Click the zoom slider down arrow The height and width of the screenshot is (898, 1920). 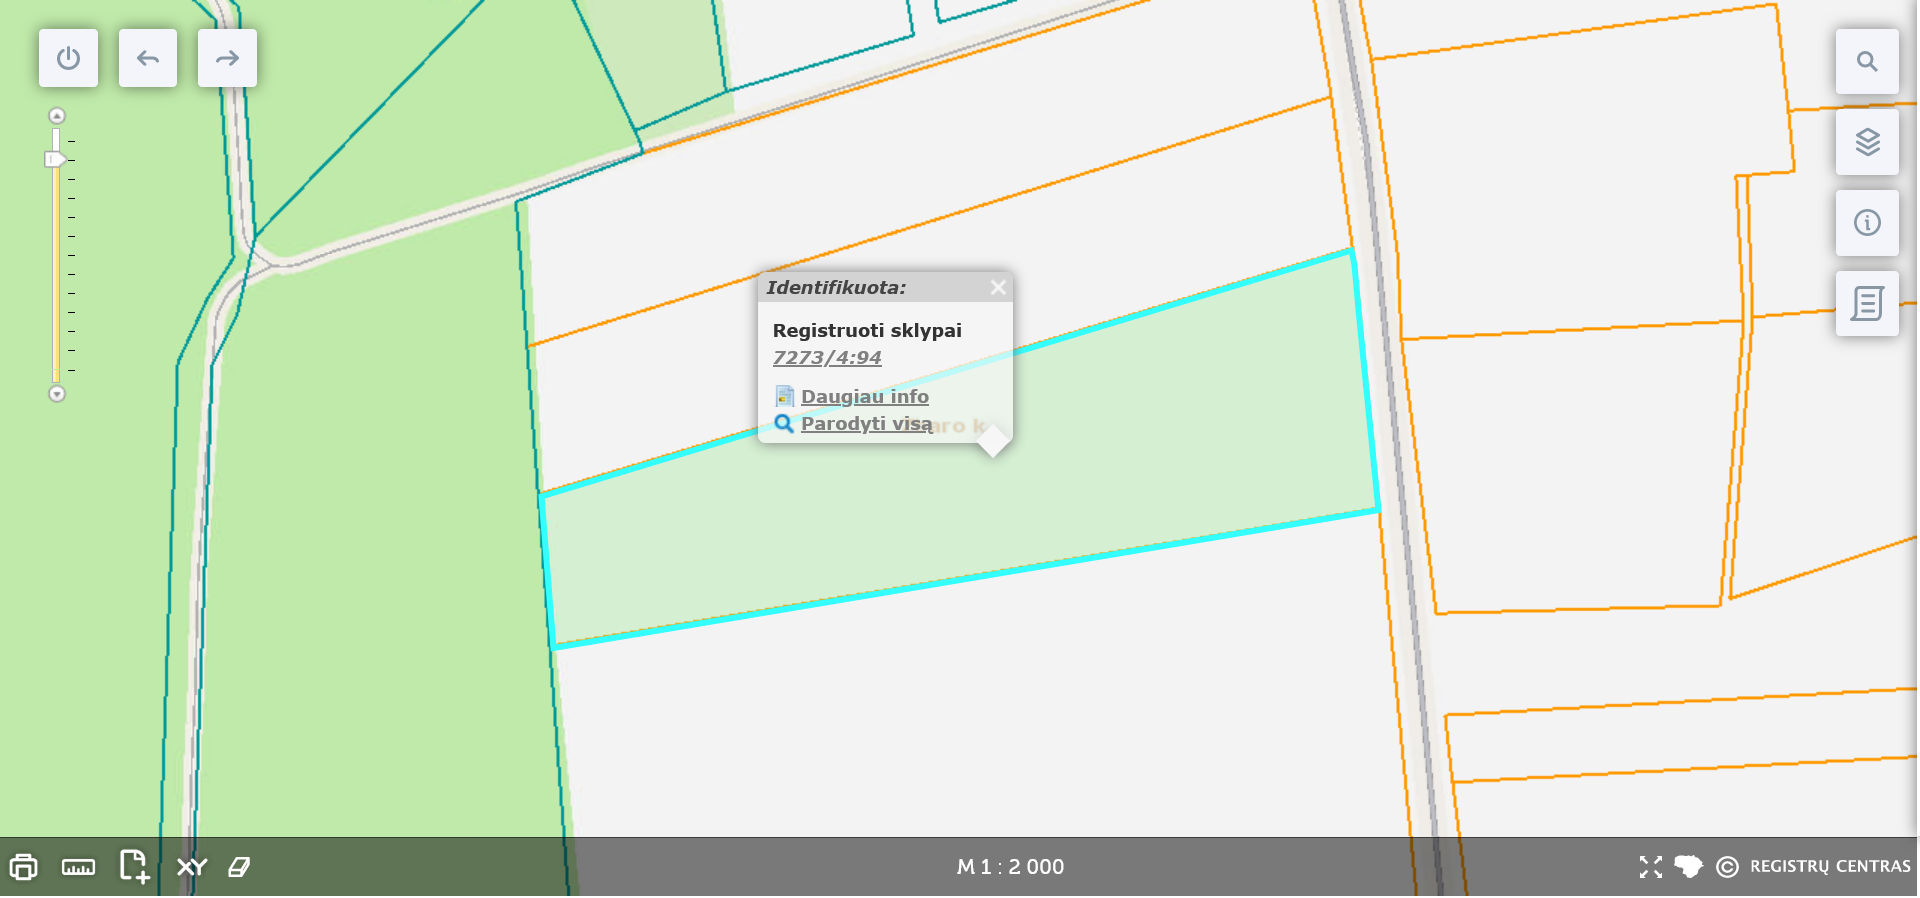(57, 394)
